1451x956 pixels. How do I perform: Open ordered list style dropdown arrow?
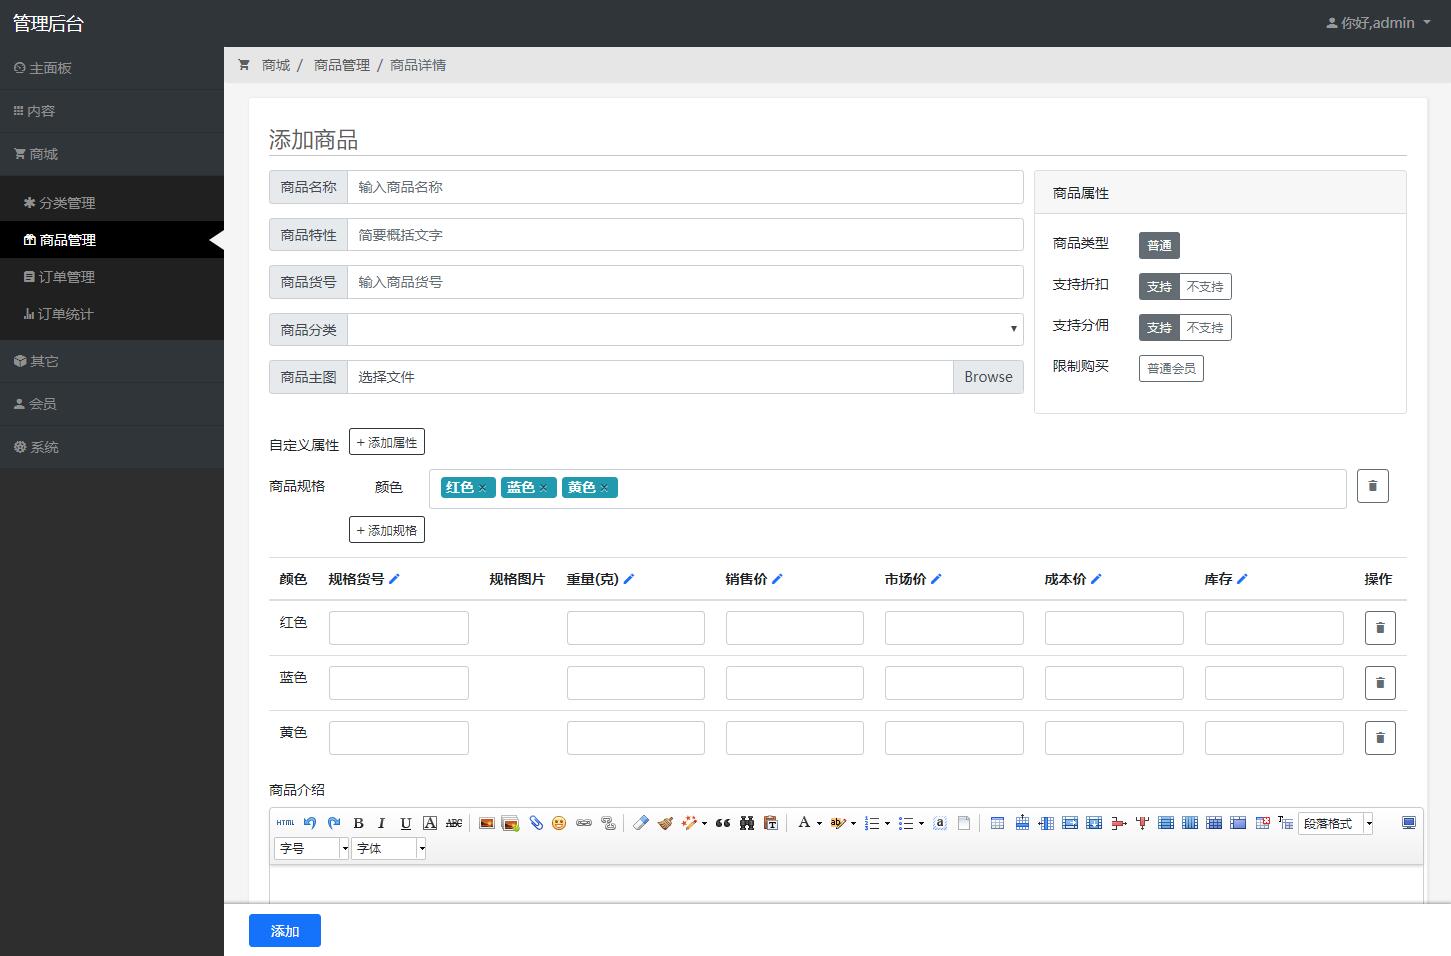887,823
